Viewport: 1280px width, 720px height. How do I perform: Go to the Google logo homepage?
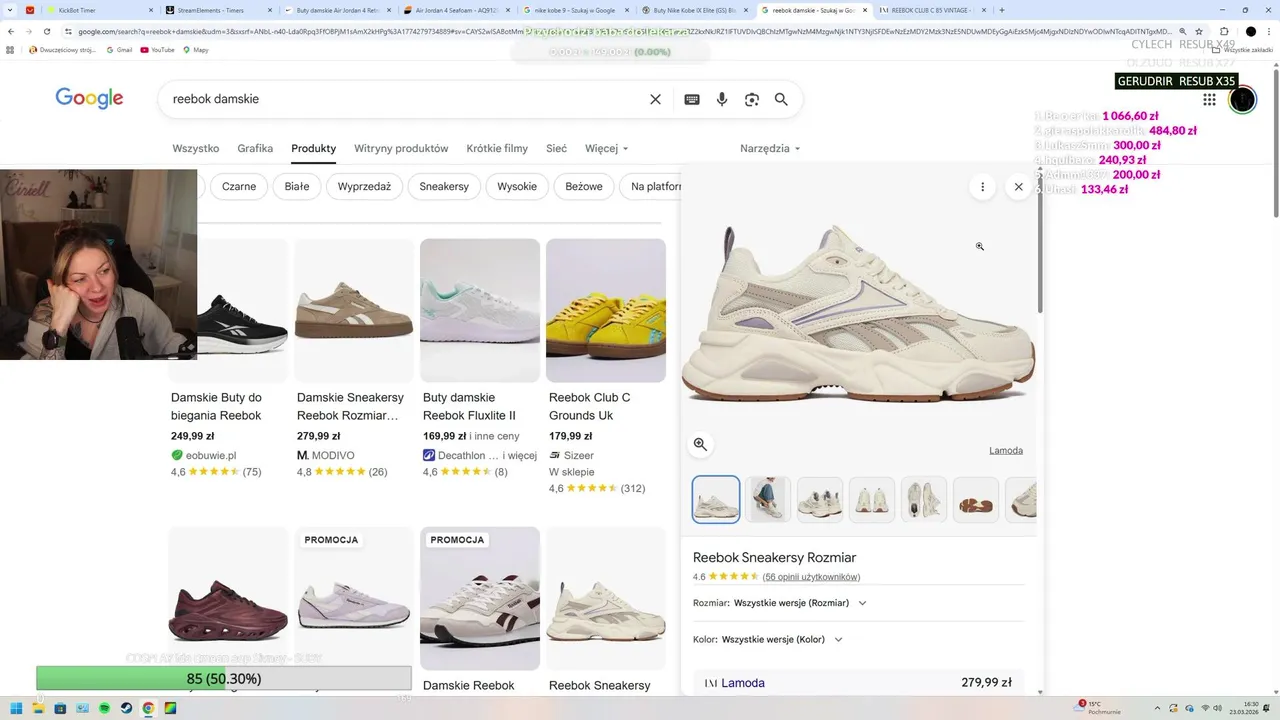point(89,98)
